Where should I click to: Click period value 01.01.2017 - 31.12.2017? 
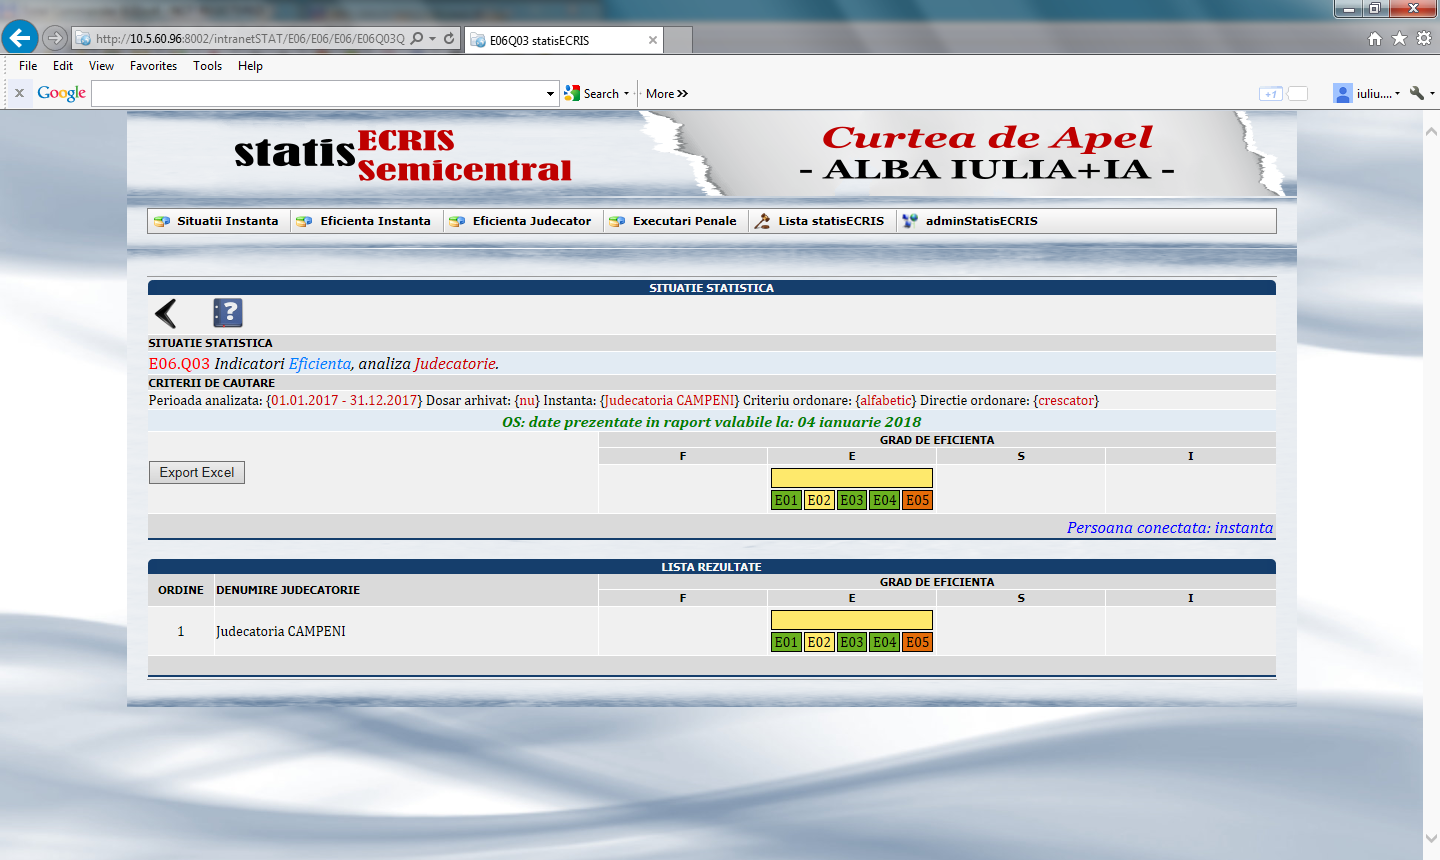[344, 401]
